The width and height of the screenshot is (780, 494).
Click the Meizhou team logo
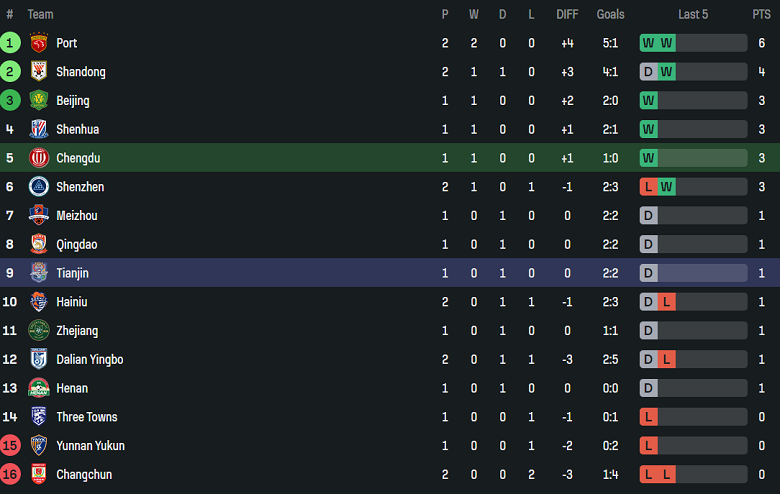tap(39, 215)
